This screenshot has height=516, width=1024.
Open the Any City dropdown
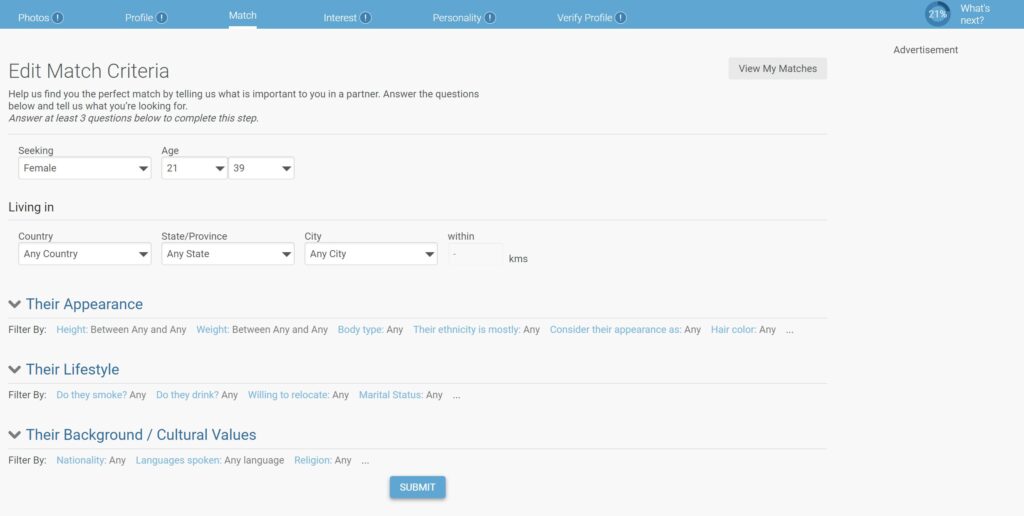click(371, 254)
